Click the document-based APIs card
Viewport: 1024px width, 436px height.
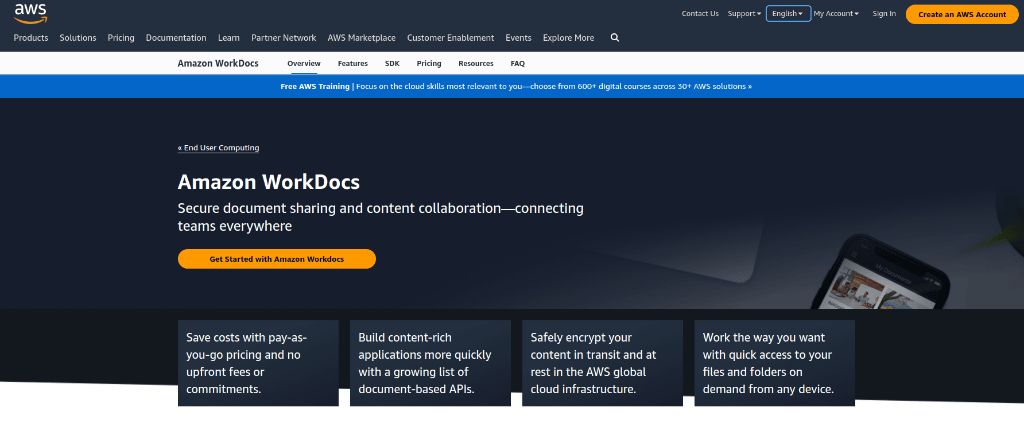430,363
